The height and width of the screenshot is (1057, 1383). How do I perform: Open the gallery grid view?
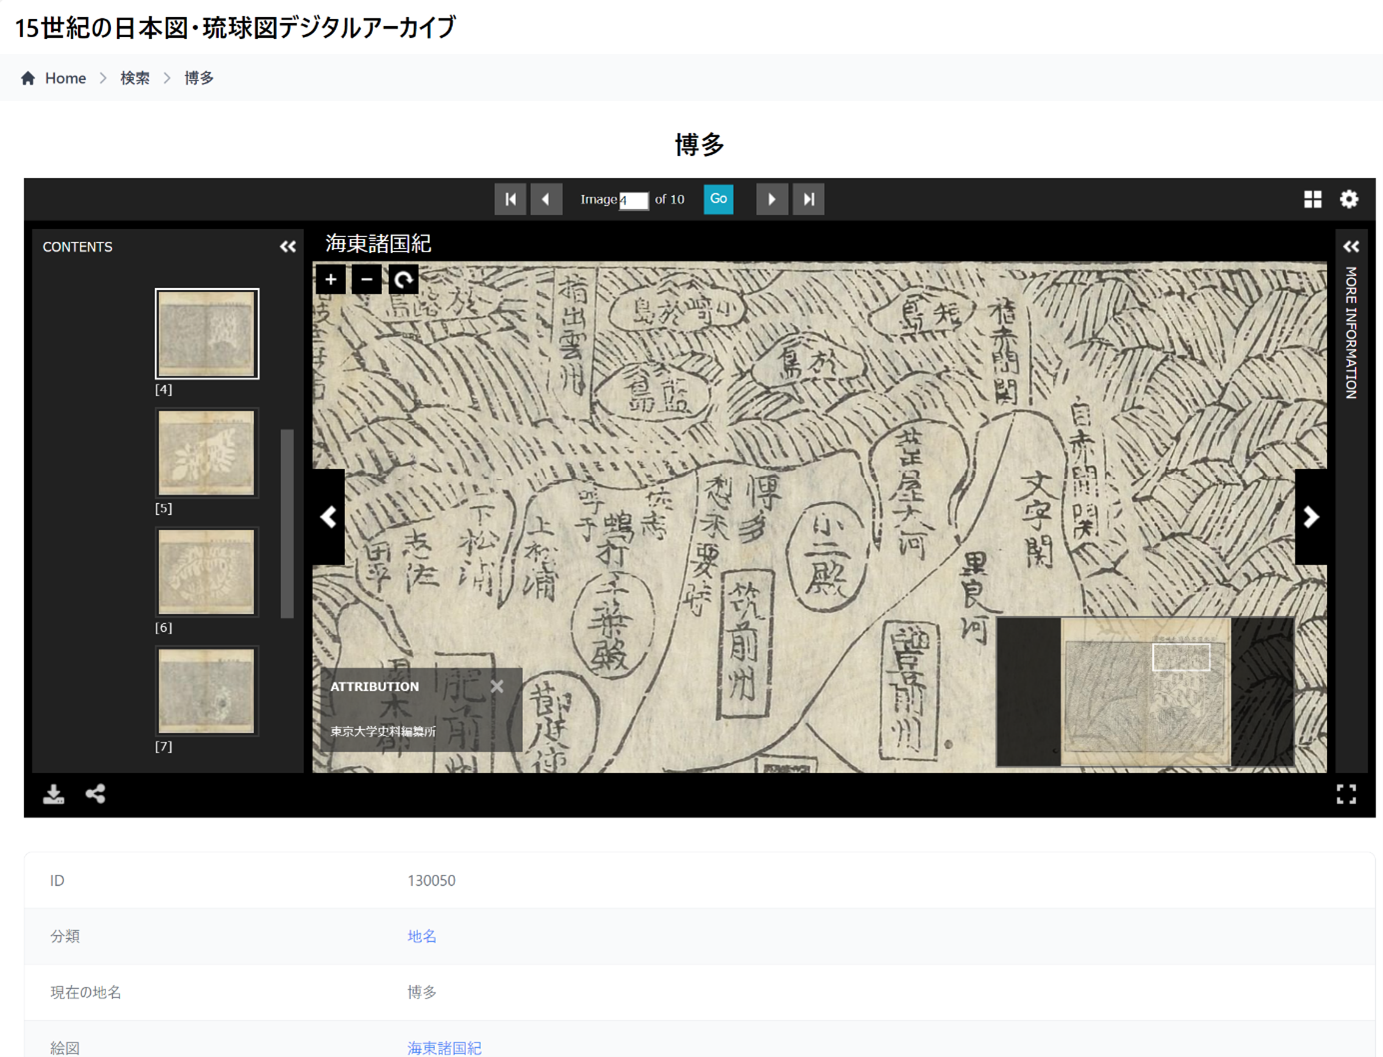point(1312,199)
